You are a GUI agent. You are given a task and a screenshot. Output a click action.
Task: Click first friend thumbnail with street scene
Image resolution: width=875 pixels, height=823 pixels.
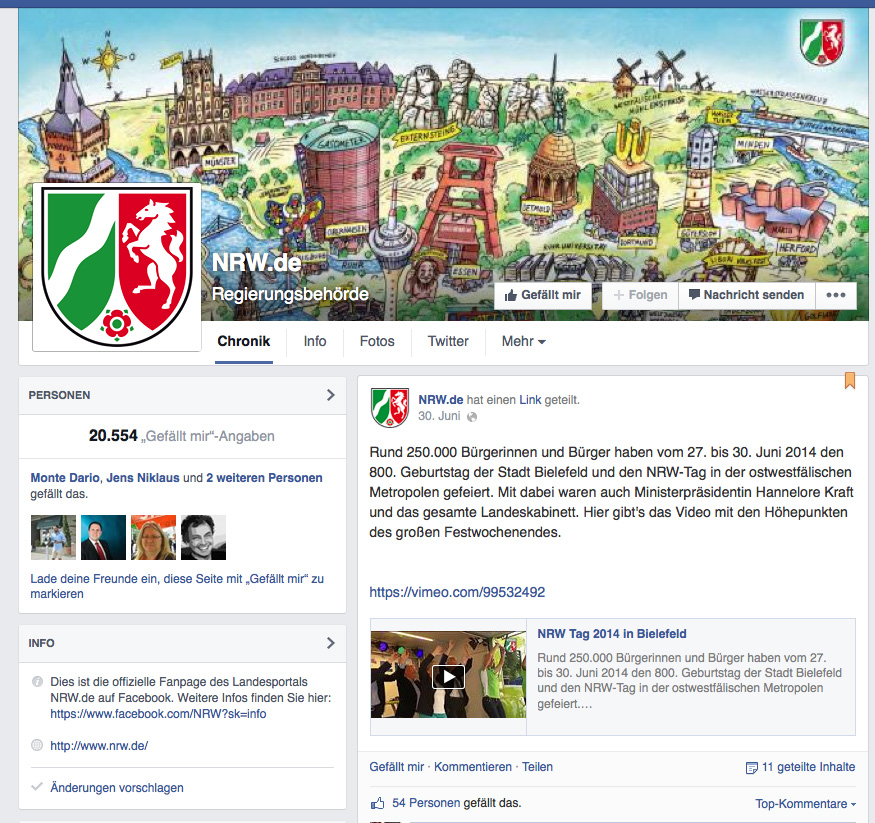pos(53,537)
